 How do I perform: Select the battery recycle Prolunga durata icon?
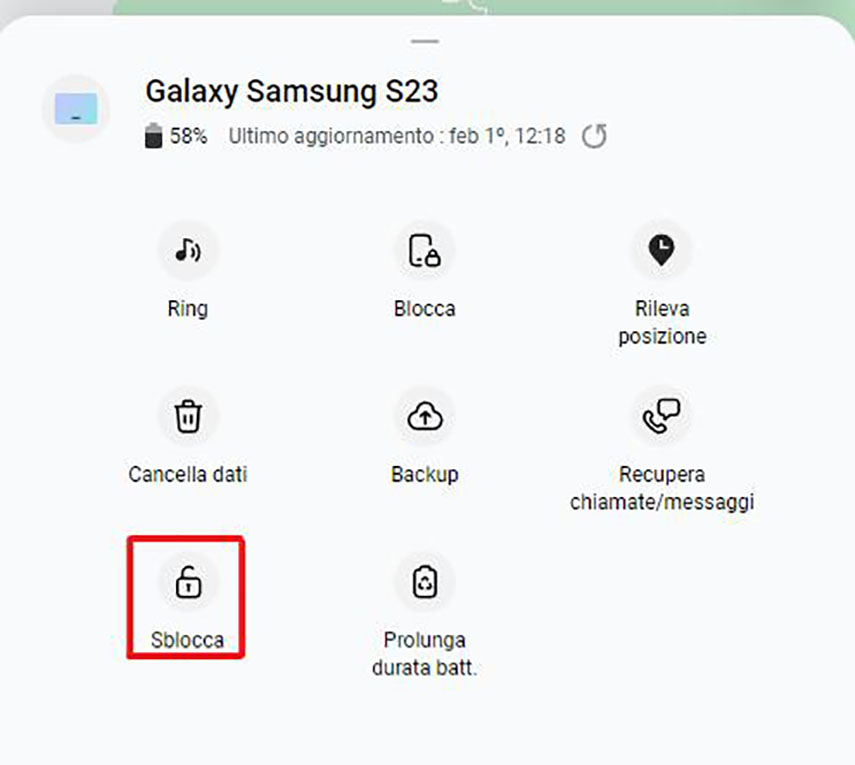pos(425,582)
